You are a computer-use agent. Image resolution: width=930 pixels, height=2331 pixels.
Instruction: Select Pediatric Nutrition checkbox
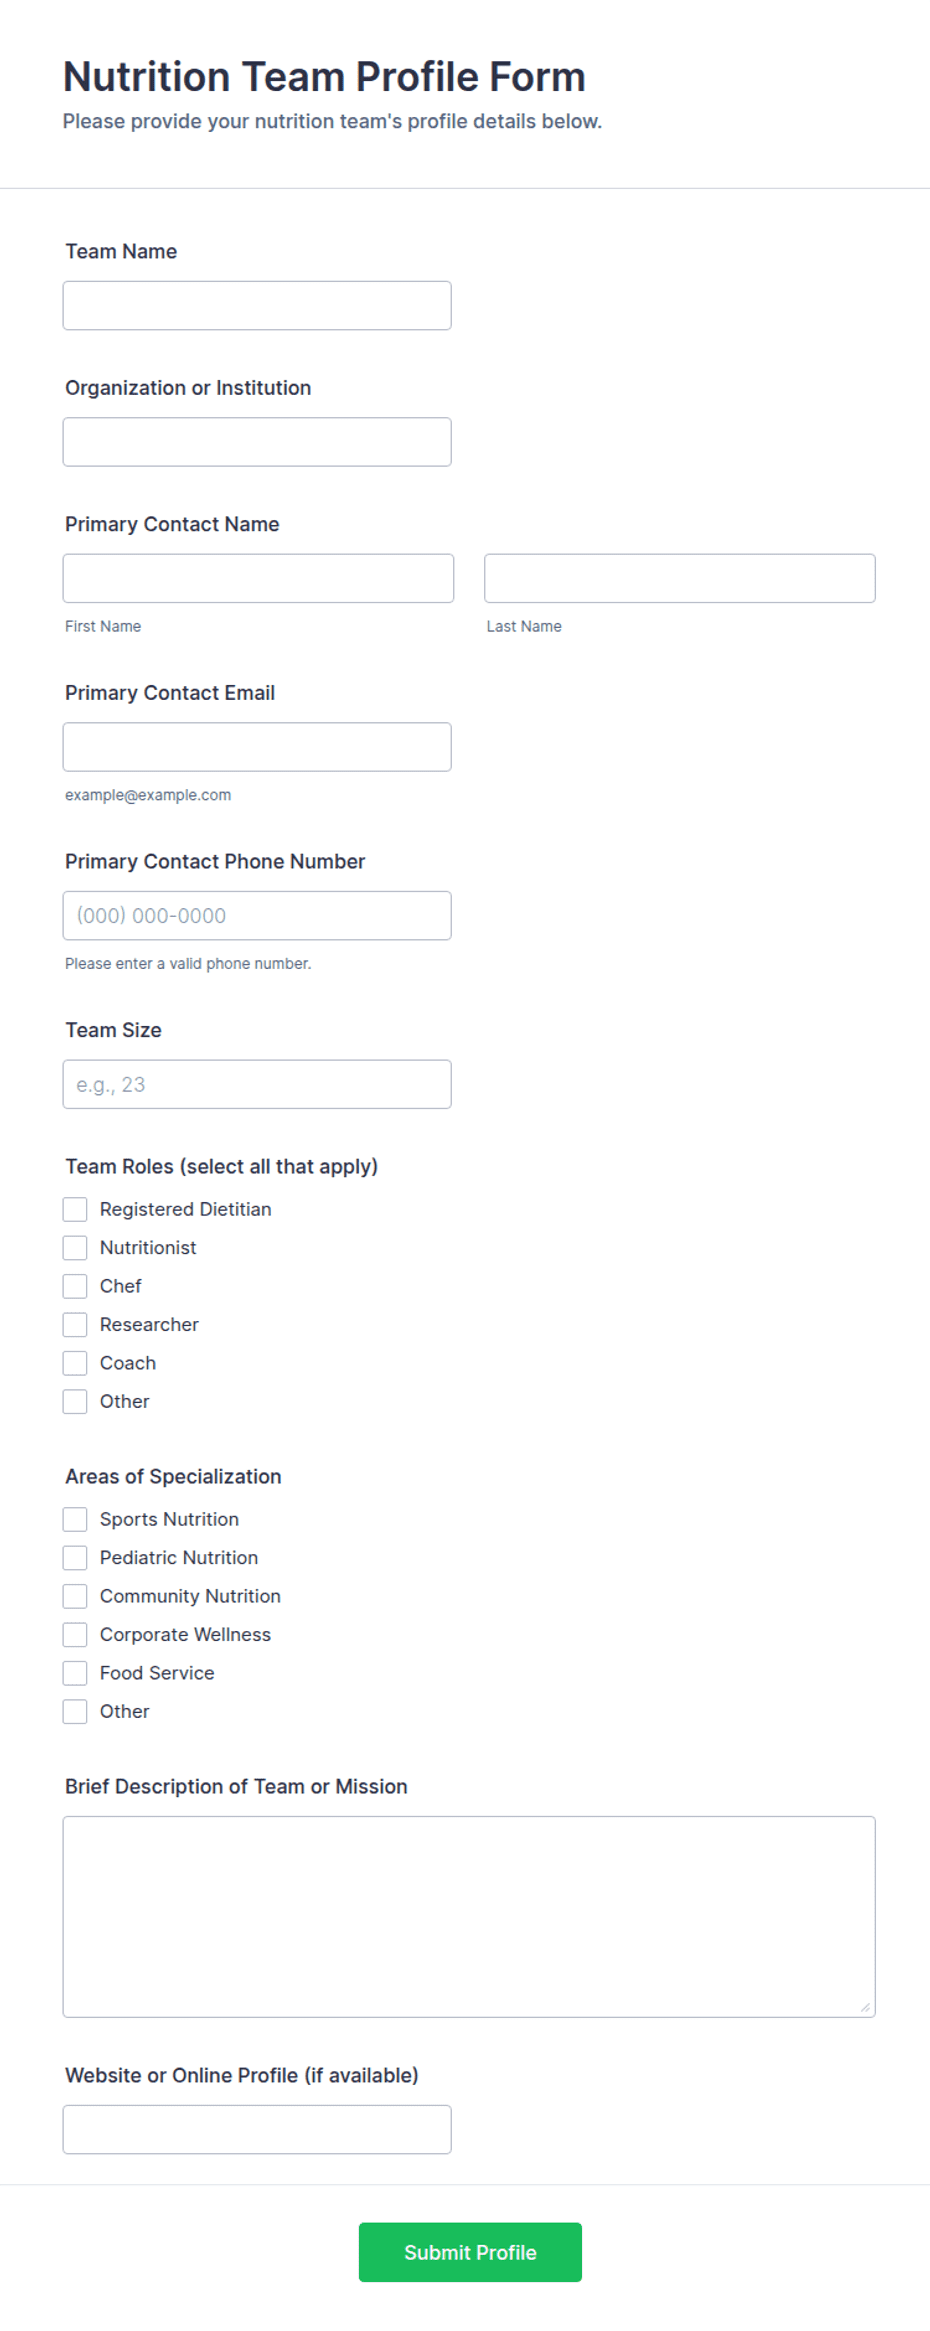(x=75, y=1558)
